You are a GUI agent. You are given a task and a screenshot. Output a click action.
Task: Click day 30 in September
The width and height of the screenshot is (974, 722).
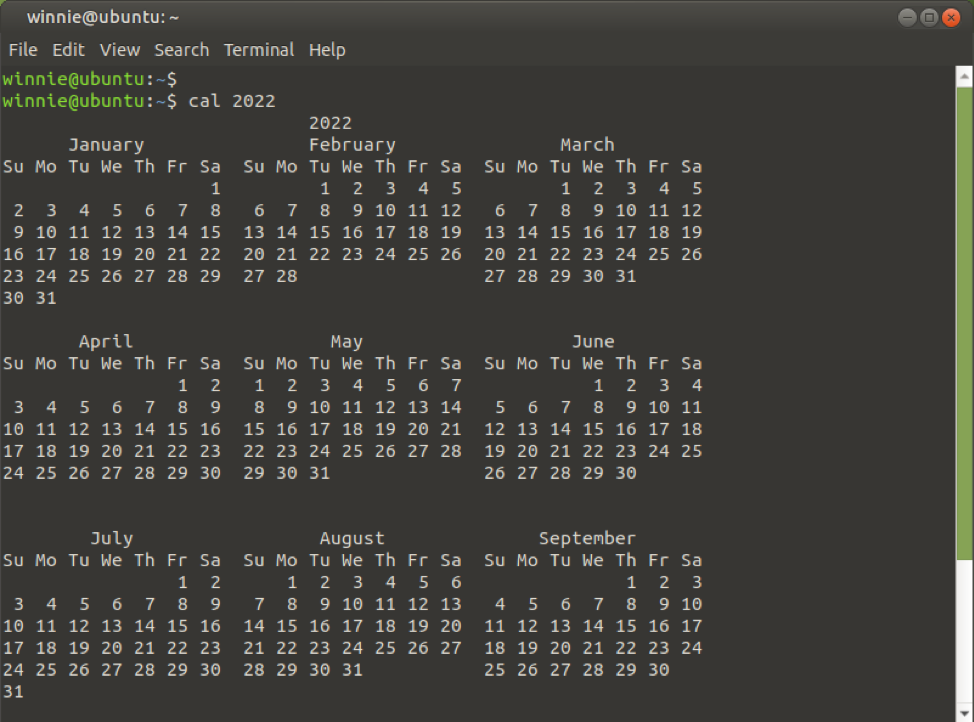pyautogui.click(x=658, y=670)
